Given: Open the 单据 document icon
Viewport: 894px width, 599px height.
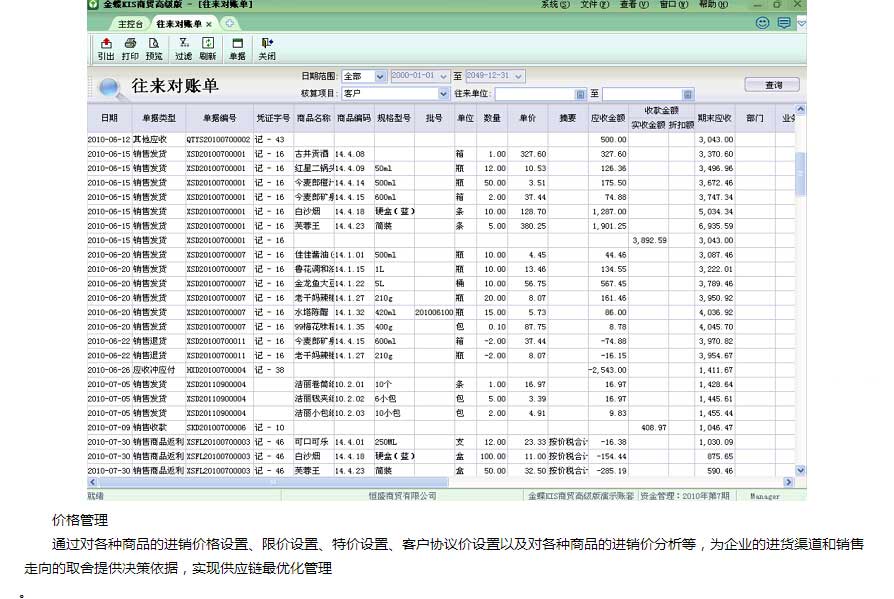Looking at the screenshot, I should pyautogui.click(x=237, y=49).
